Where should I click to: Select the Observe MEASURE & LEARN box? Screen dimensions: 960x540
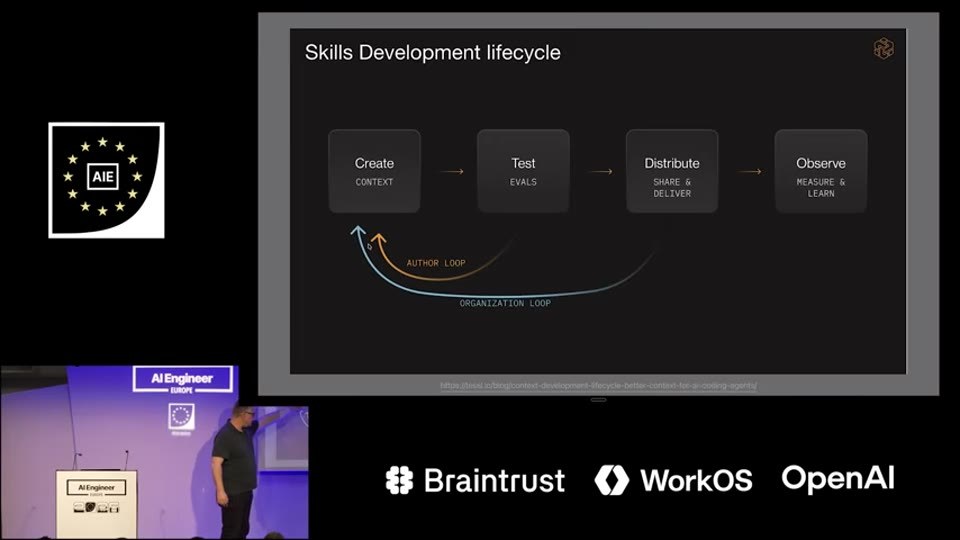(x=820, y=171)
